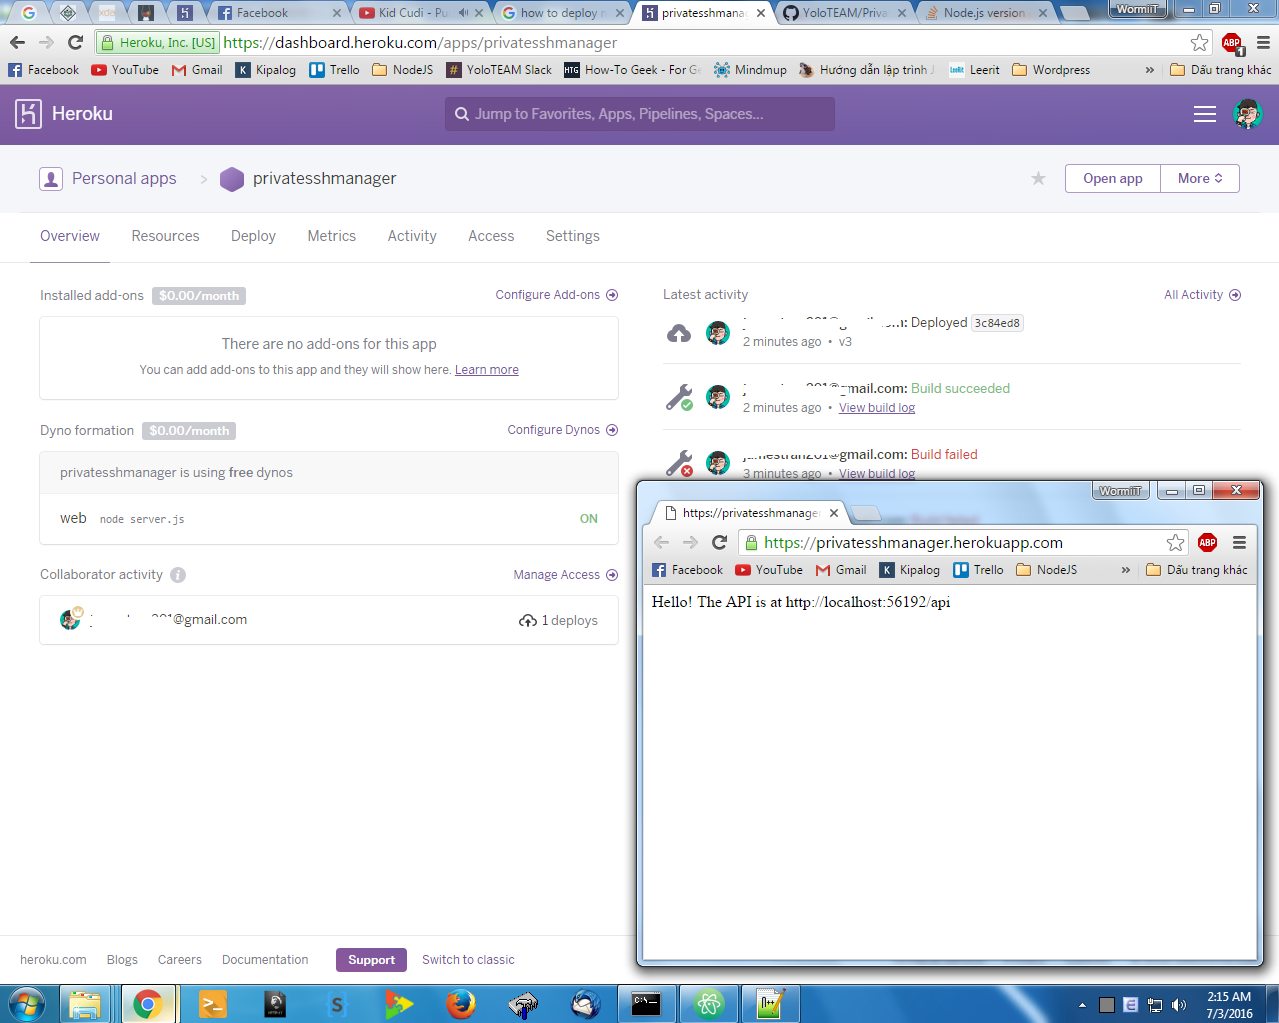Show hidden system tray icons
Viewport: 1279px width, 1023px height.
click(1082, 1005)
